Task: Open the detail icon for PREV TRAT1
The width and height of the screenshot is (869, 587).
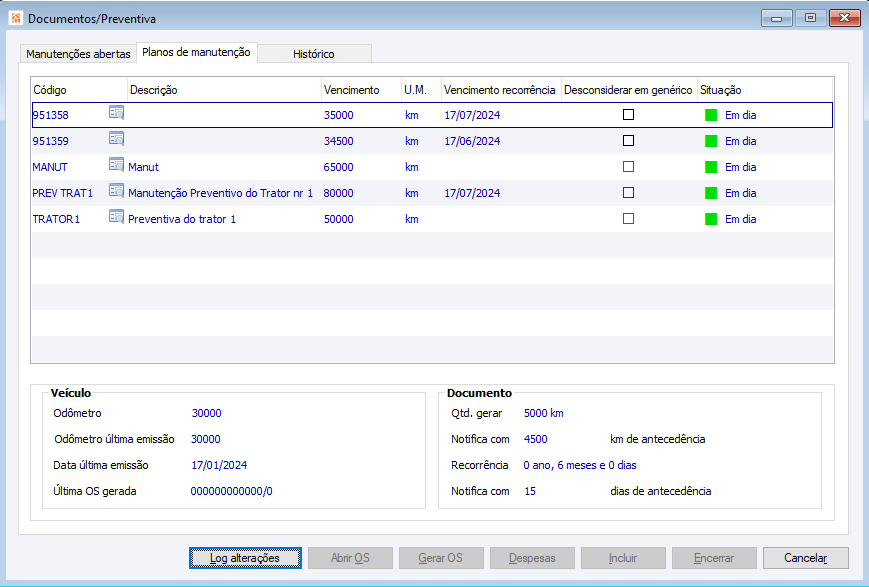Action: pyautogui.click(x=116, y=192)
